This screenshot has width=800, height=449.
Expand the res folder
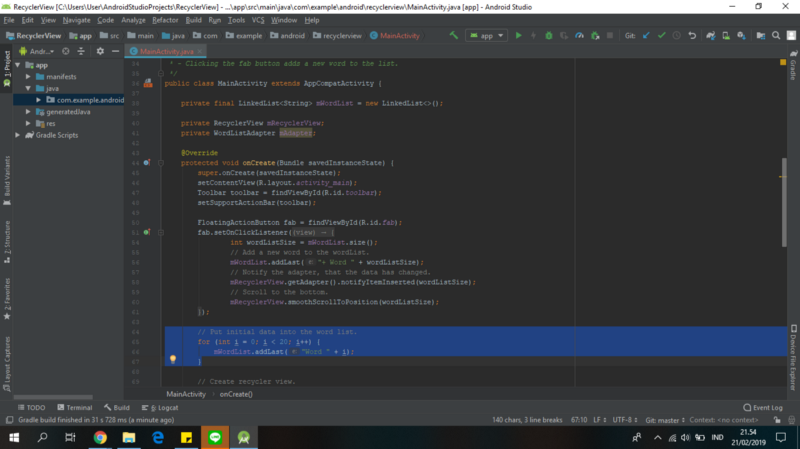28,123
